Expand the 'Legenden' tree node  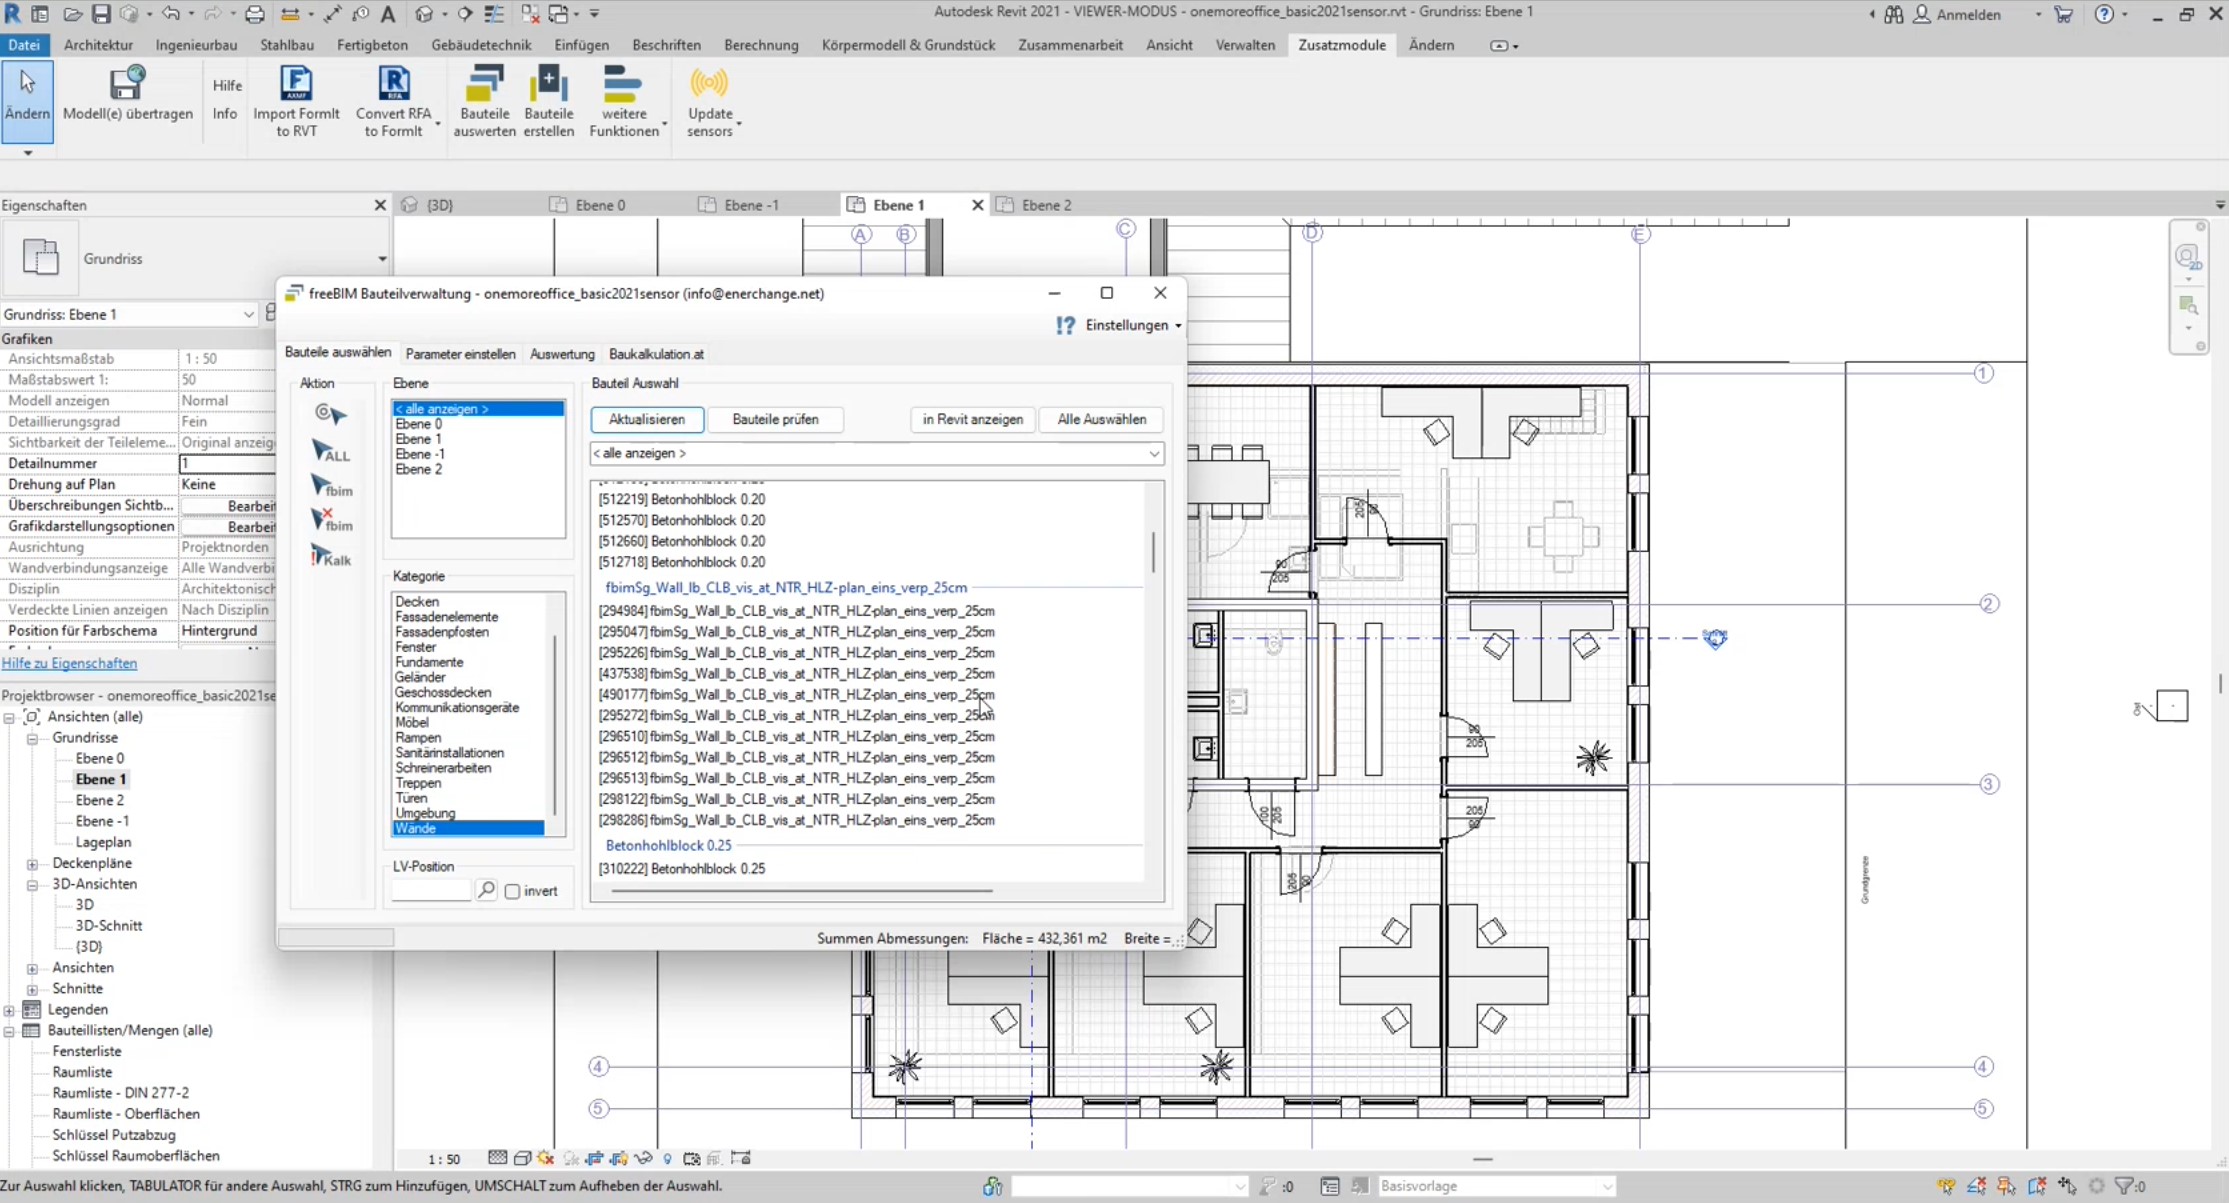(9, 1010)
